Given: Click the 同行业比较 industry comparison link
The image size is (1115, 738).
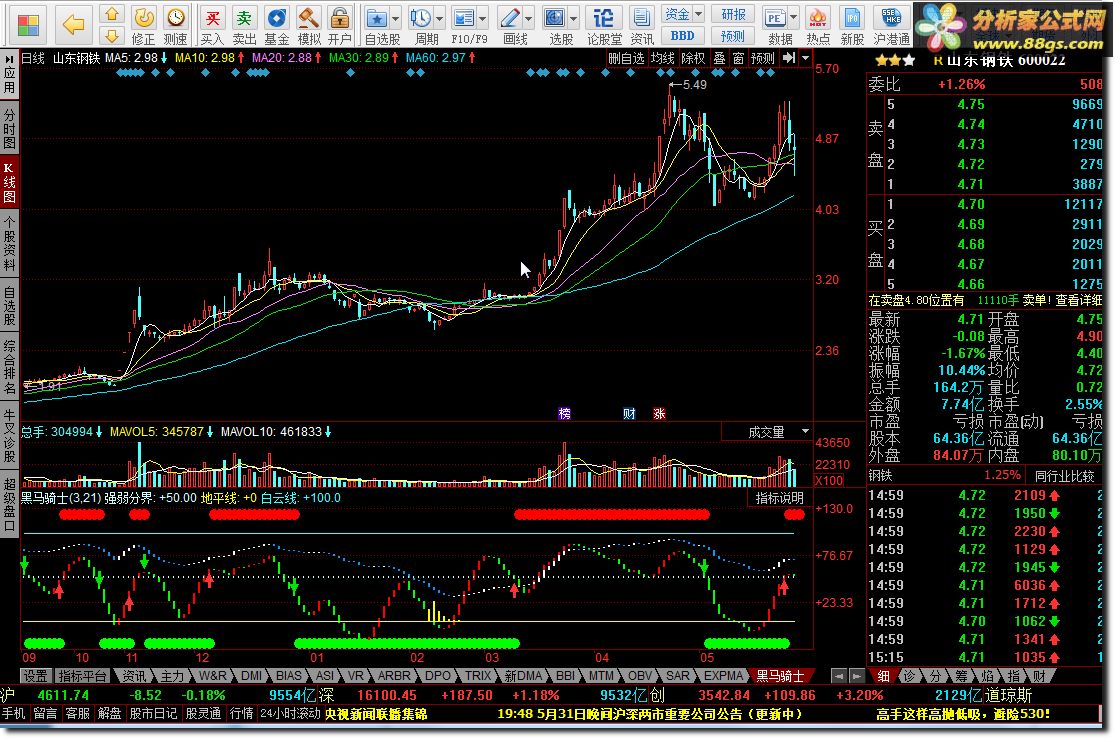Looking at the screenshot, I should (1065, 476).
